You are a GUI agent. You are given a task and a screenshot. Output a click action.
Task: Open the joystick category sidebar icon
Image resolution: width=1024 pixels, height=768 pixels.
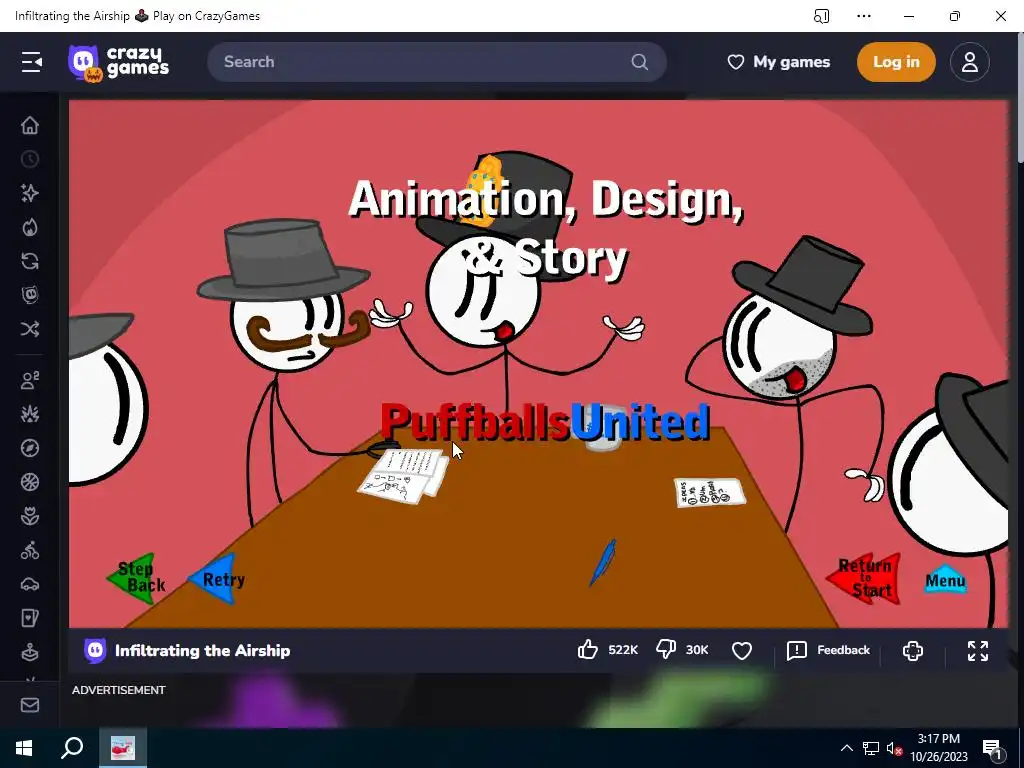coord(30,652)
